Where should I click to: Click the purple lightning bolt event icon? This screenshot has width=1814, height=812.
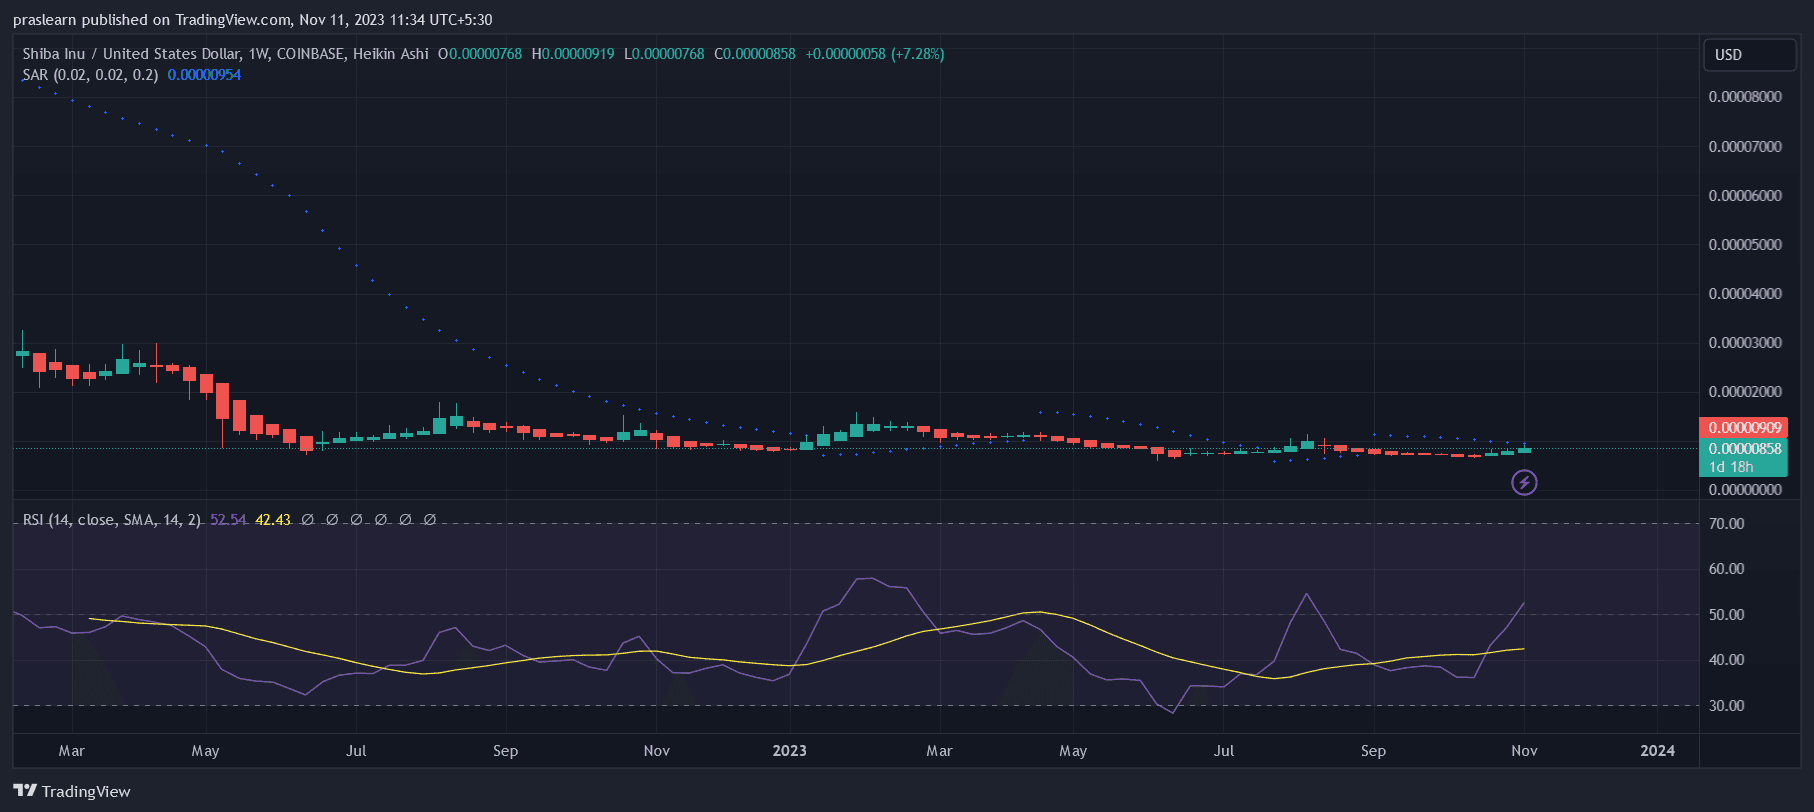1523,483
